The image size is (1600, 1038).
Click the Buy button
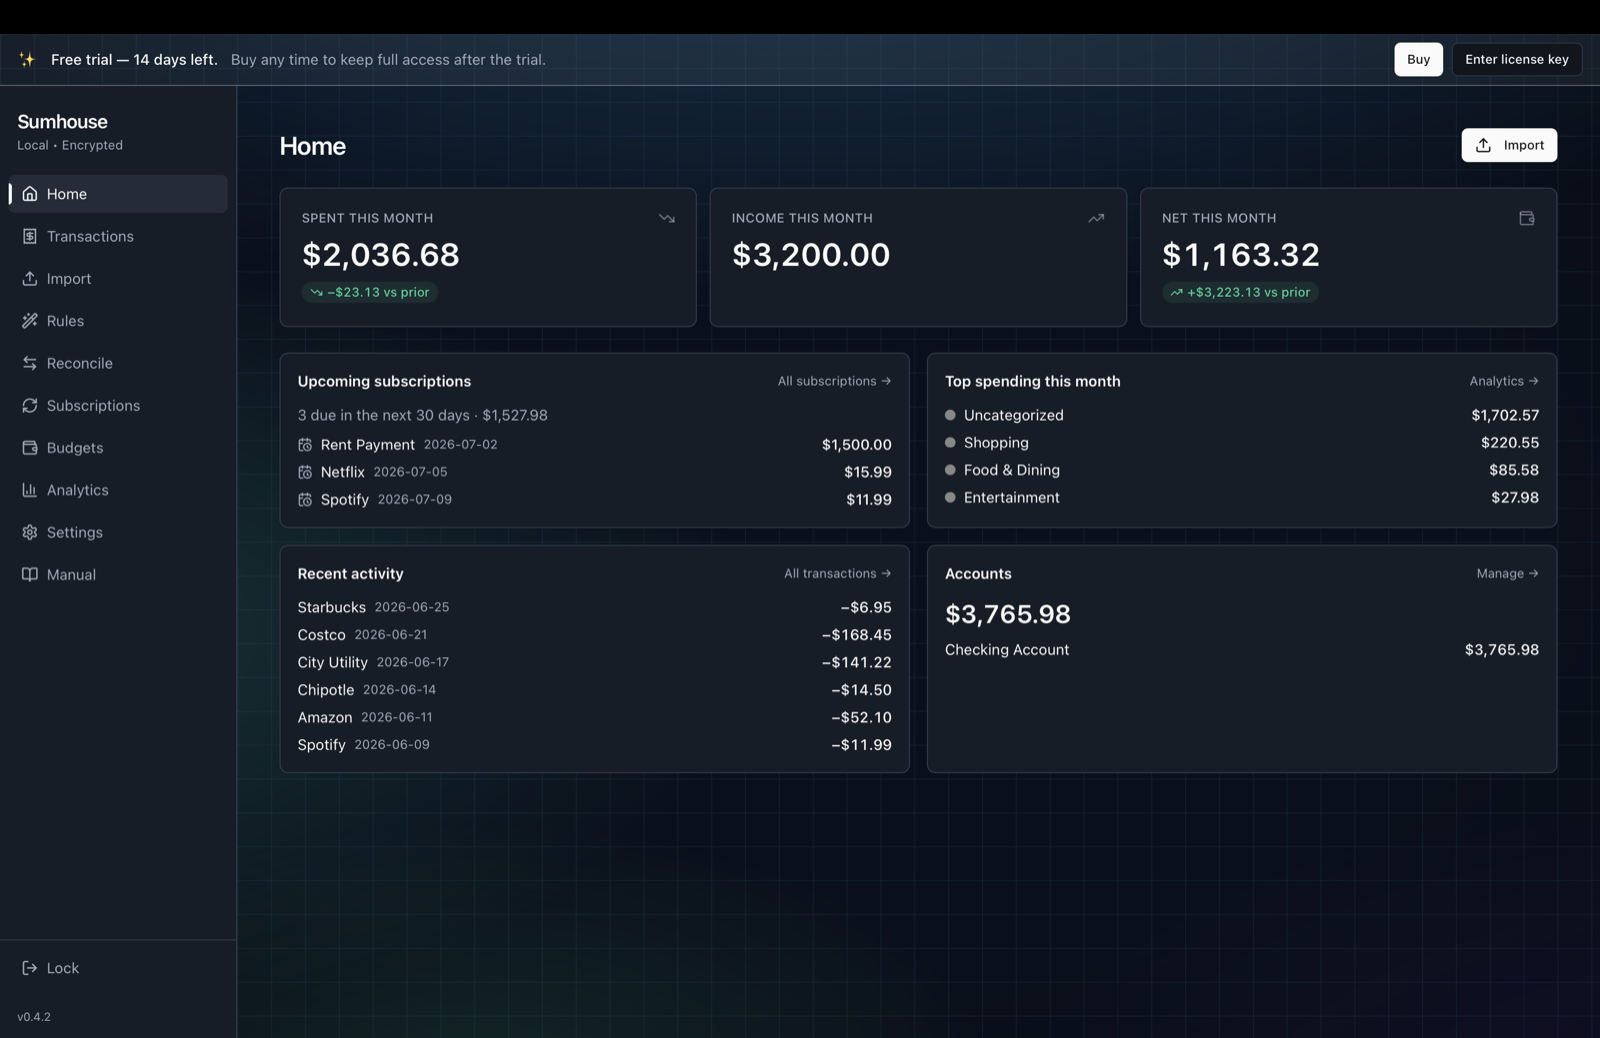pos(1418,59)
